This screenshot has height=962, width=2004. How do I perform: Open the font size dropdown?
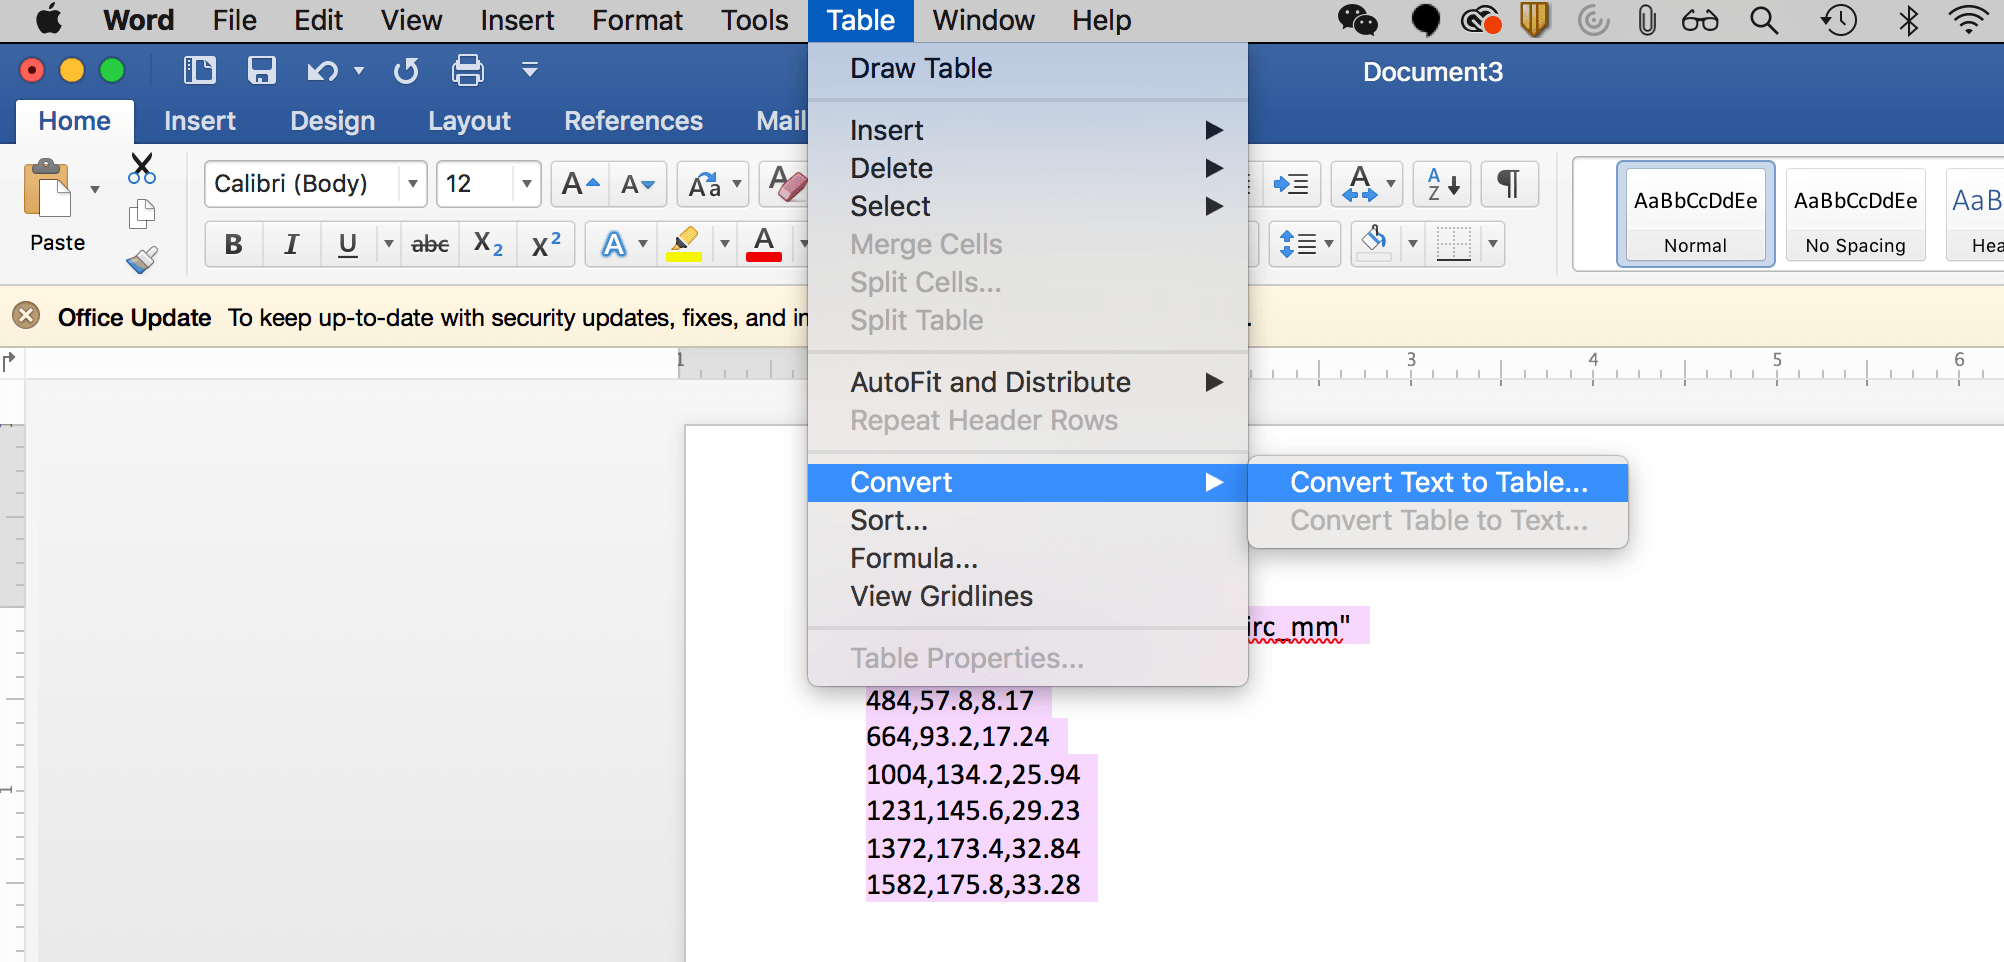click(527, 184)
